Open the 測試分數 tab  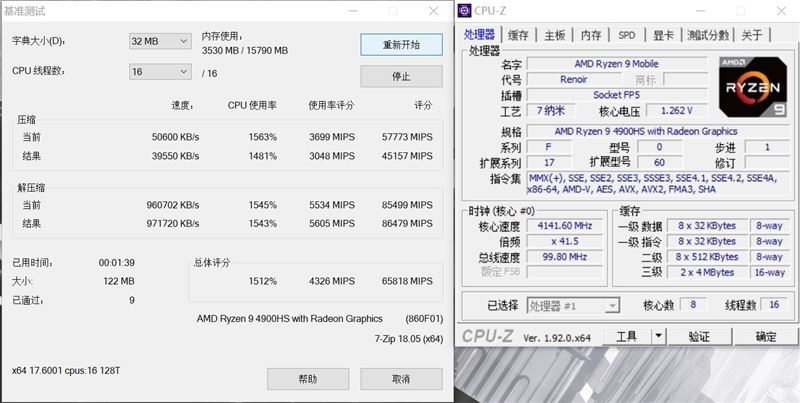(x=708, y=35)
